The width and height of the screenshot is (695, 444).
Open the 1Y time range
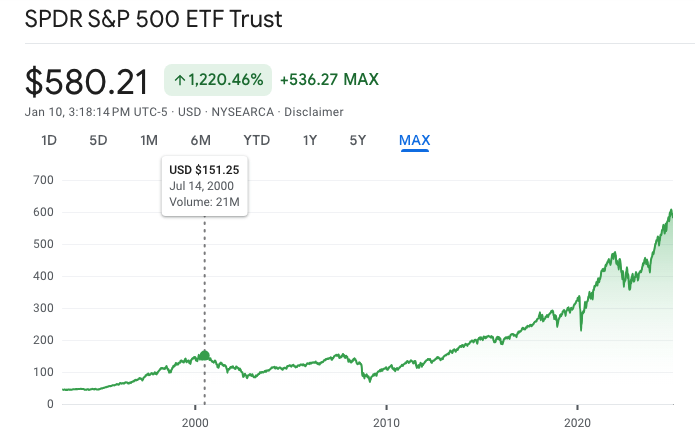(310, 140)
